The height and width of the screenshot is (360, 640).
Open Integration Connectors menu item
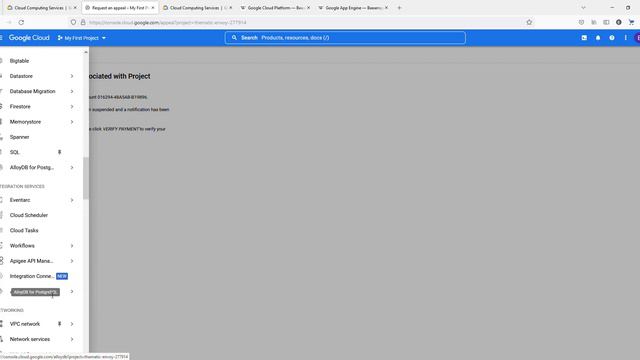coord(32,276)
